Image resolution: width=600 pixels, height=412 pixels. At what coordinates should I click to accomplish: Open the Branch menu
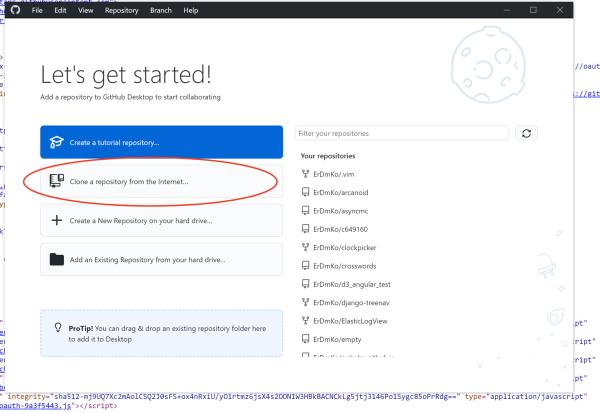coord(161,10)
